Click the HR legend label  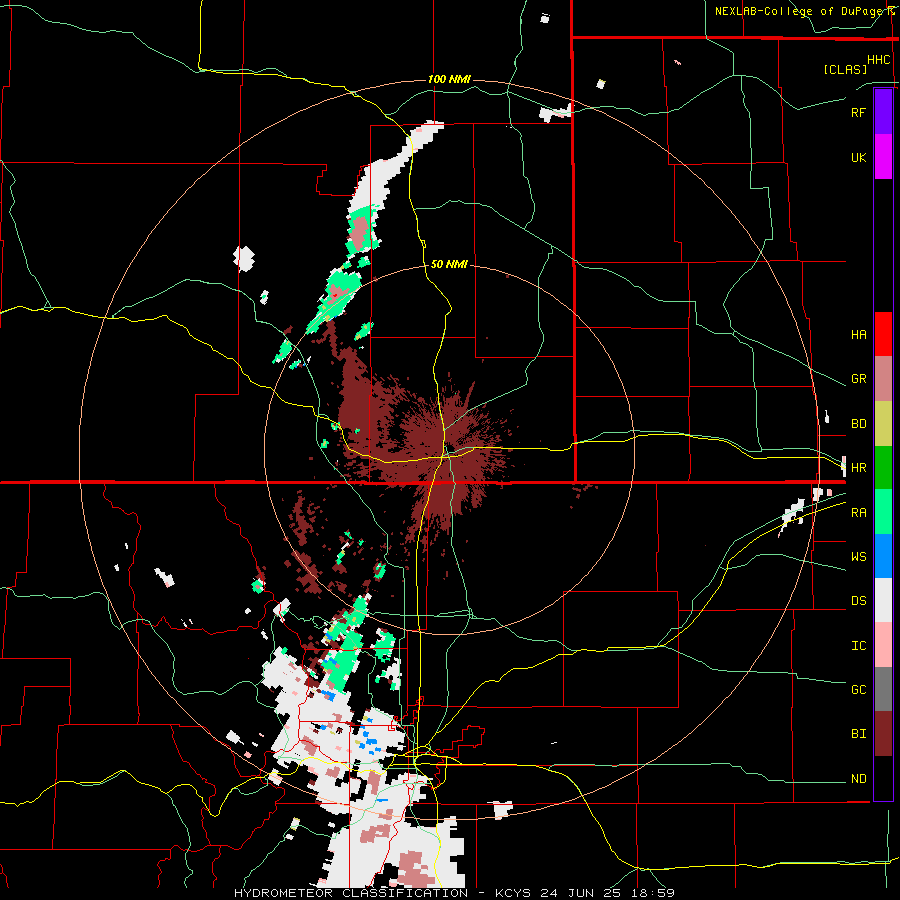[x=858, y=468]
